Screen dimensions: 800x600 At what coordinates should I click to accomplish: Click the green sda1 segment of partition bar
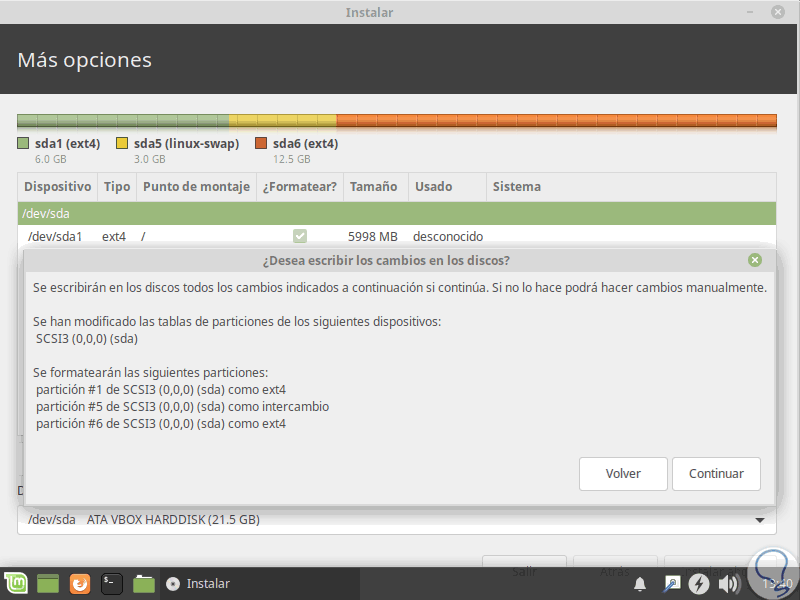tap(123, 121)
